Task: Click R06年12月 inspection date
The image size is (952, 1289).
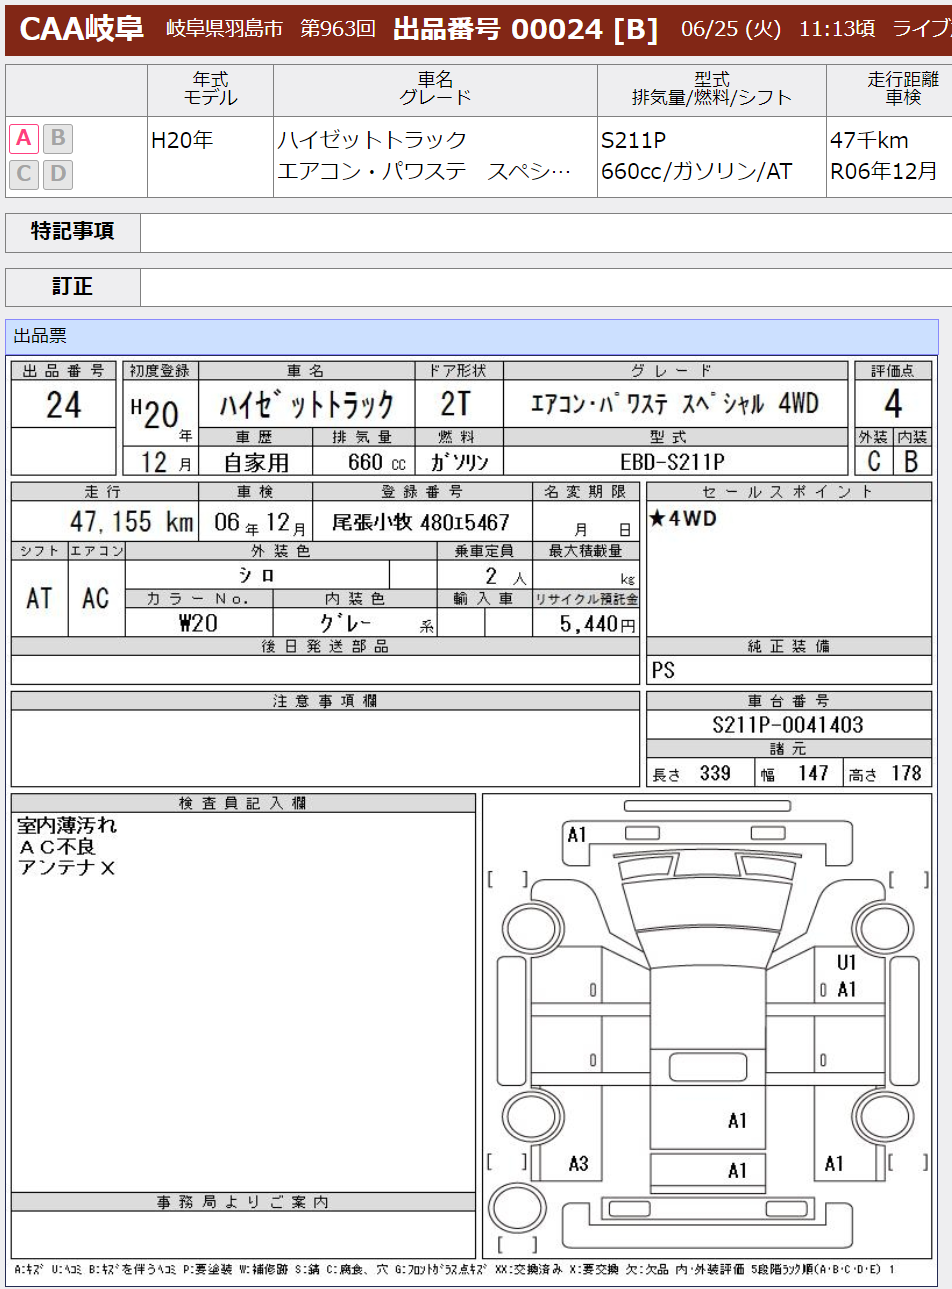Action: [884, 172]
